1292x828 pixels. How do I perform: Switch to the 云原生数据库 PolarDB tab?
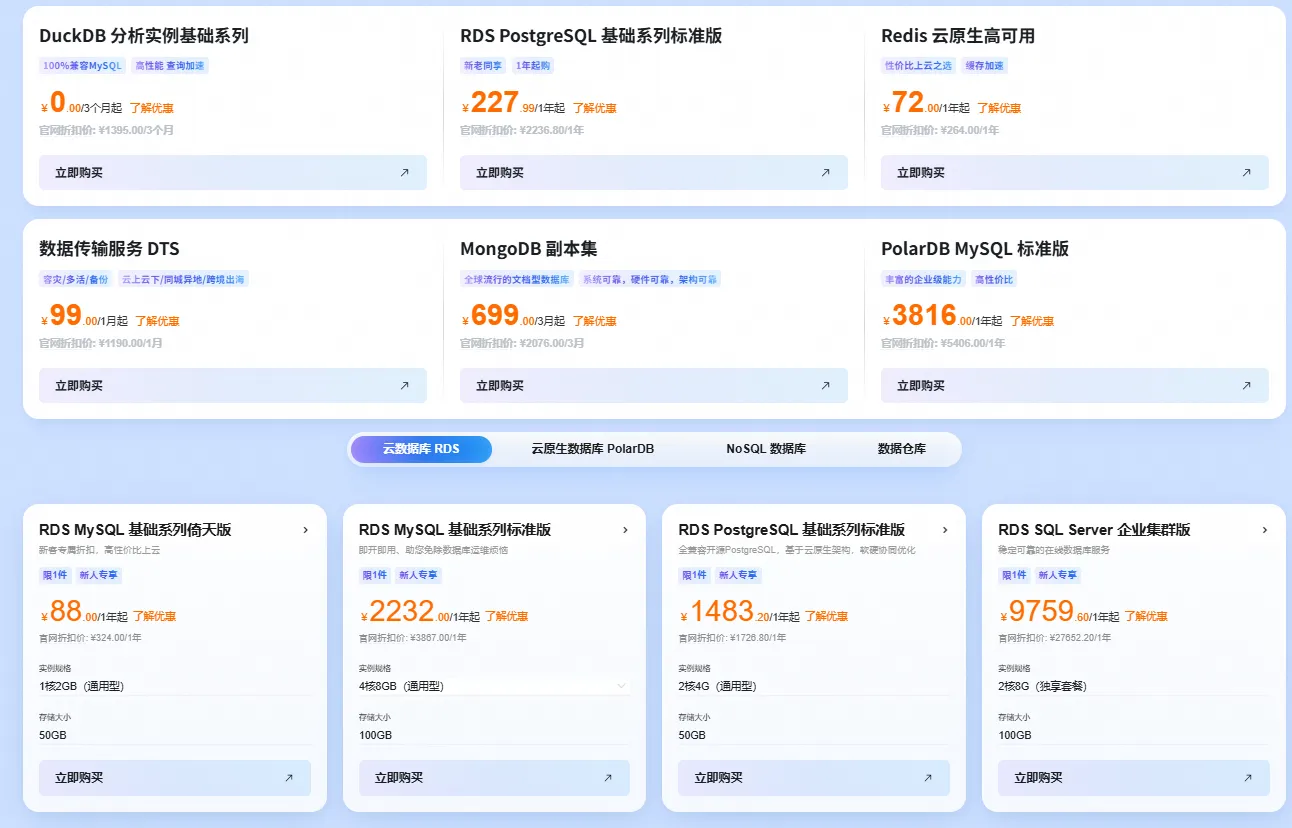pos(593,449)
